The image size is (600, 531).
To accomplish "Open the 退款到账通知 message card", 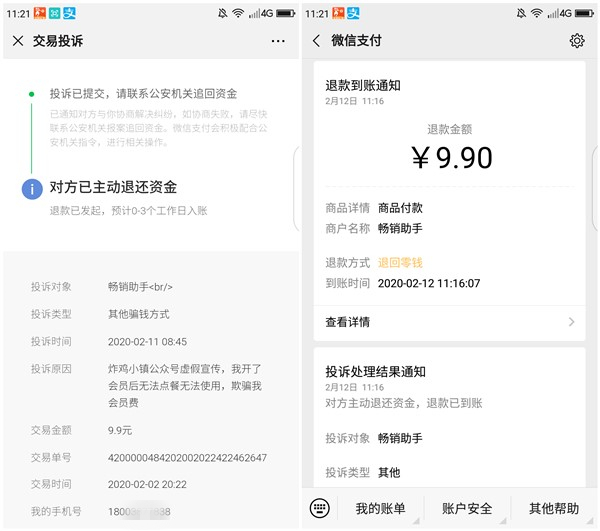I will point(449,200).
